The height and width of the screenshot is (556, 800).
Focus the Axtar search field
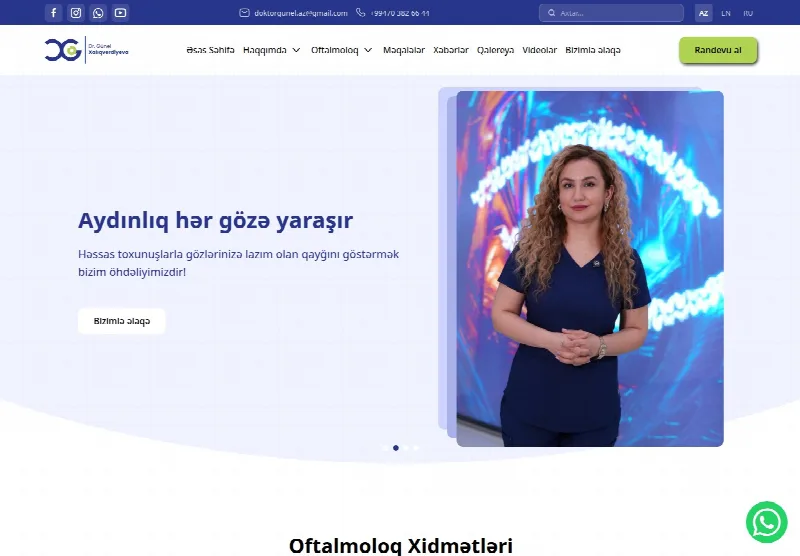[611, 13]
